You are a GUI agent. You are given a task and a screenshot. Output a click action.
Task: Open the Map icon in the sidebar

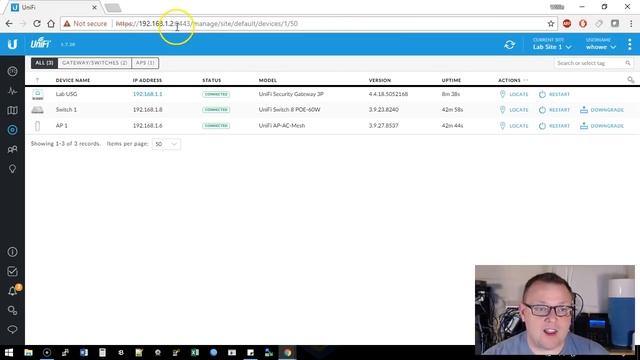pyautogui.click(x=12, y=110)
